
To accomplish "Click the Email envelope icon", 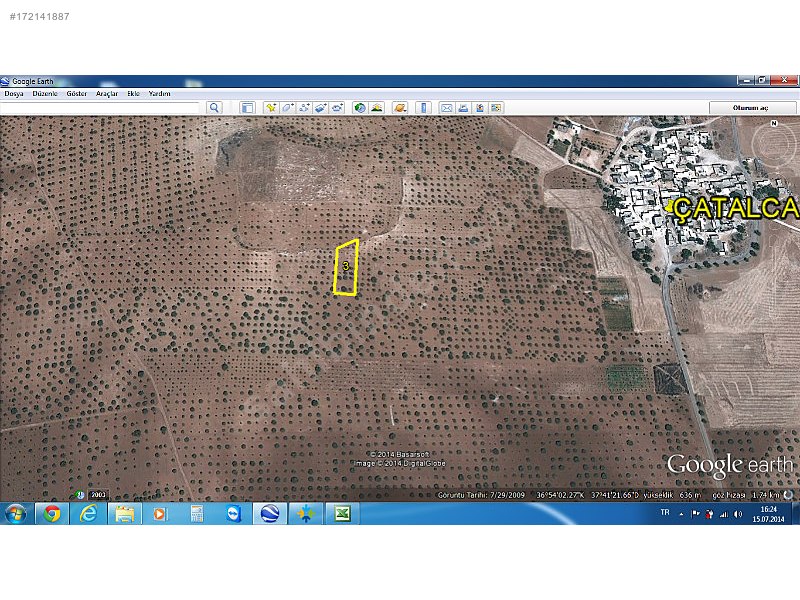I will pos(447,108).
